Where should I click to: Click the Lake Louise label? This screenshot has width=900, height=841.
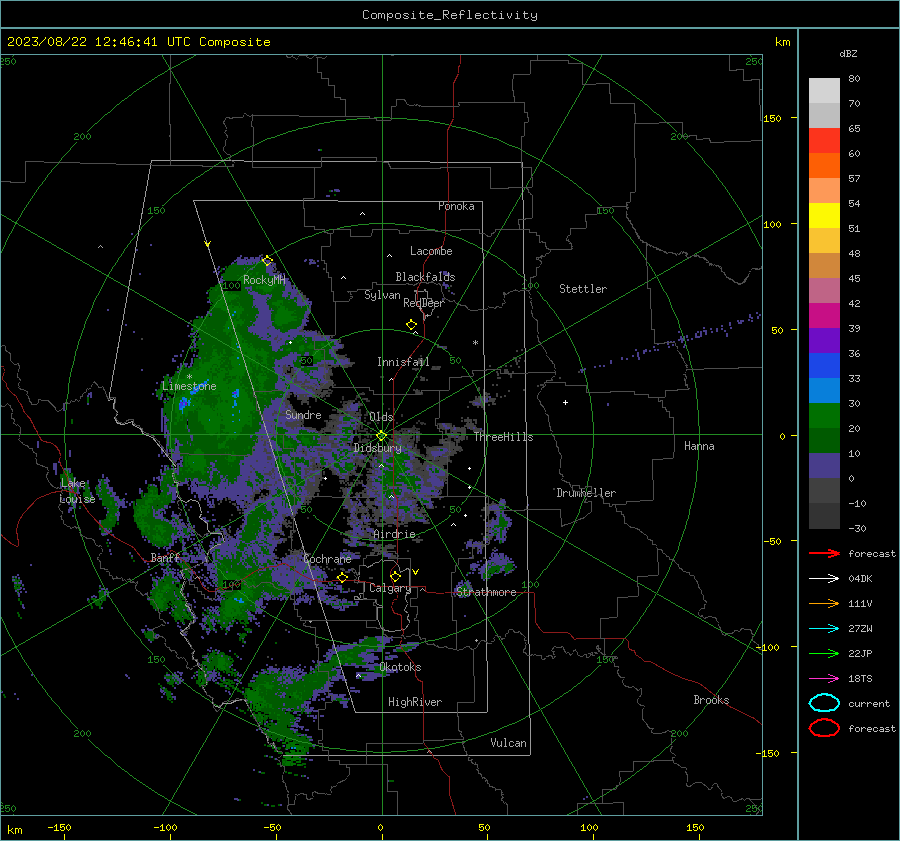point(77,491)
